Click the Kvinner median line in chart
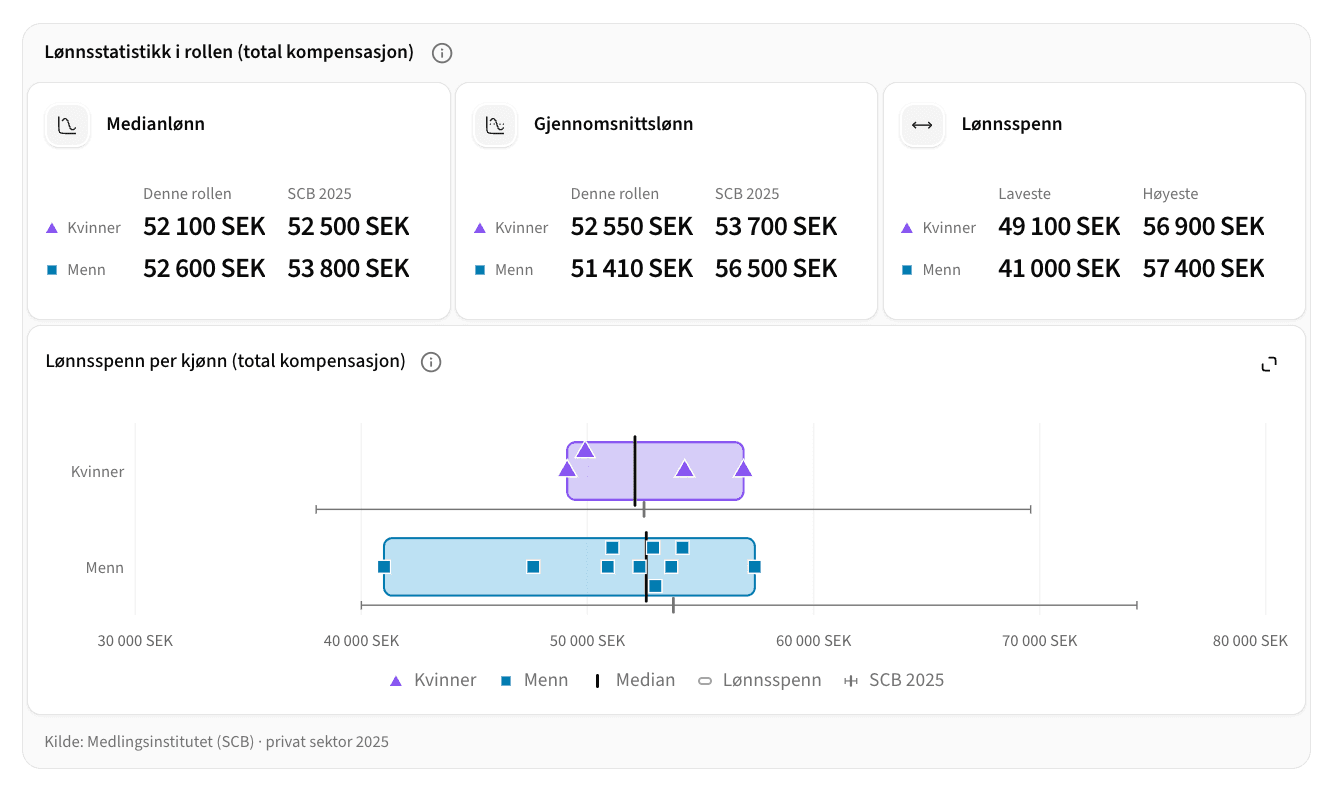 [x=635, y=471]
